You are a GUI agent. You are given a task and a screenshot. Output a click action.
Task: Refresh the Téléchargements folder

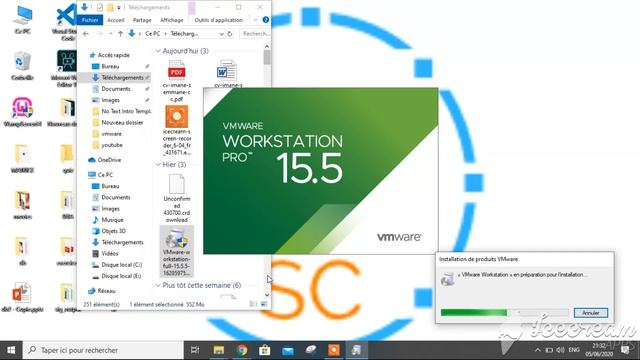[x=230, y=34]
